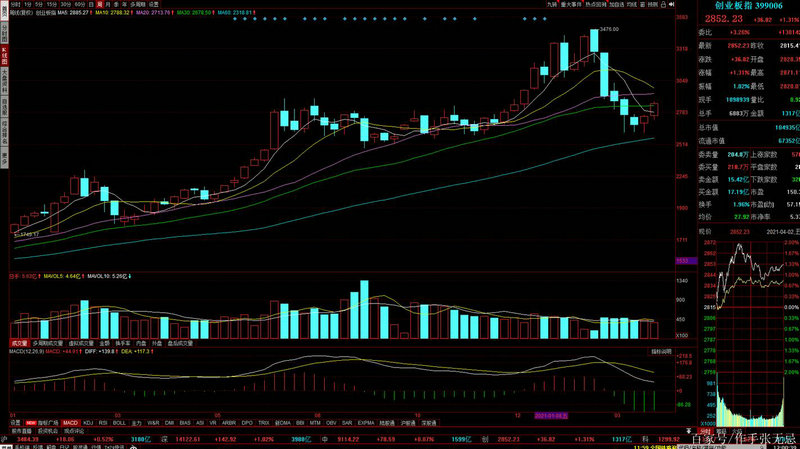
Task: Toggle 重大事件 markers on chart
Action: pos(571,5)
